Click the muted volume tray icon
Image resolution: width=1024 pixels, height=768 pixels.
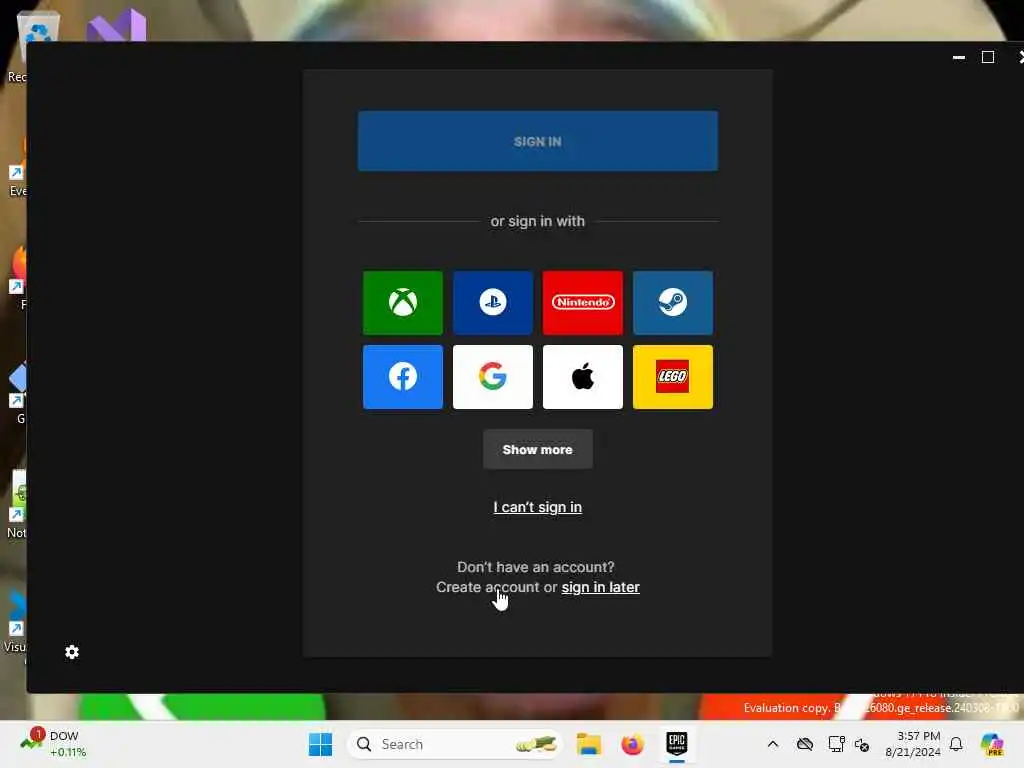tap(862, 744)
